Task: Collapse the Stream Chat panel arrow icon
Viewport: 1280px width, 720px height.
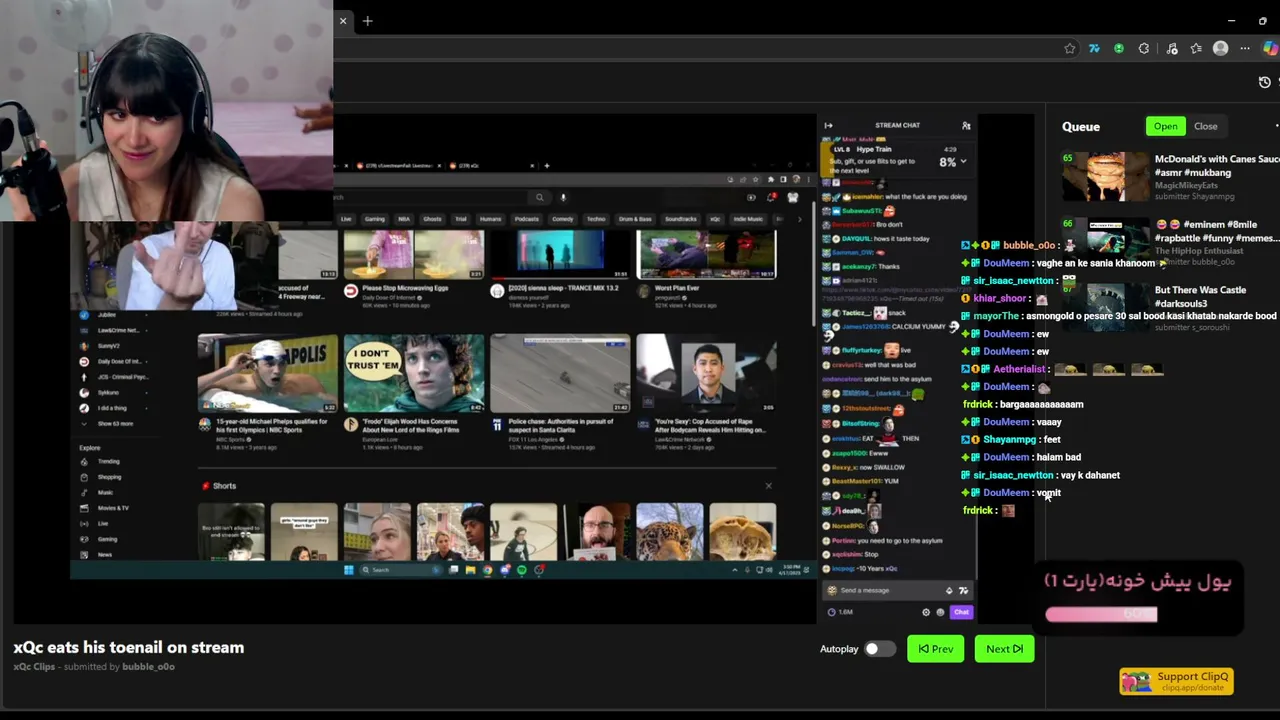Action: [828, 125]
